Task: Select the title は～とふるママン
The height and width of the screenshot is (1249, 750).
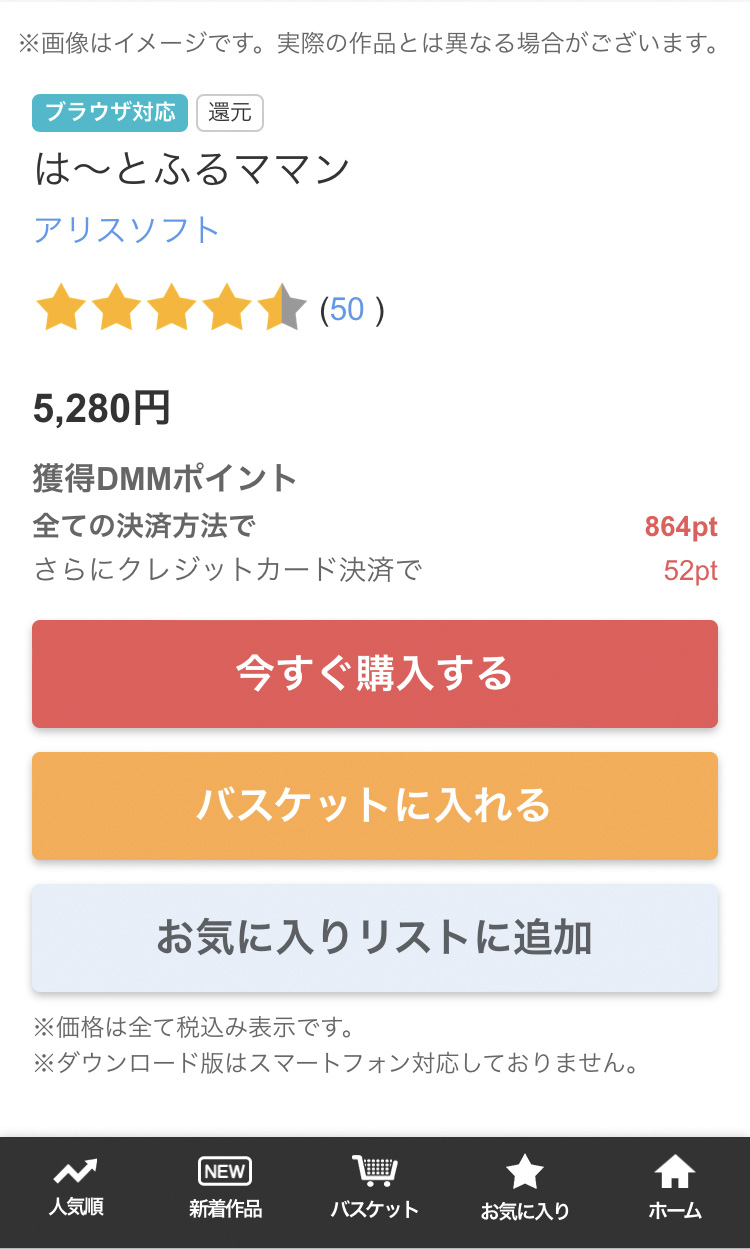Action: pyautogui.click(x=192, y=170)
